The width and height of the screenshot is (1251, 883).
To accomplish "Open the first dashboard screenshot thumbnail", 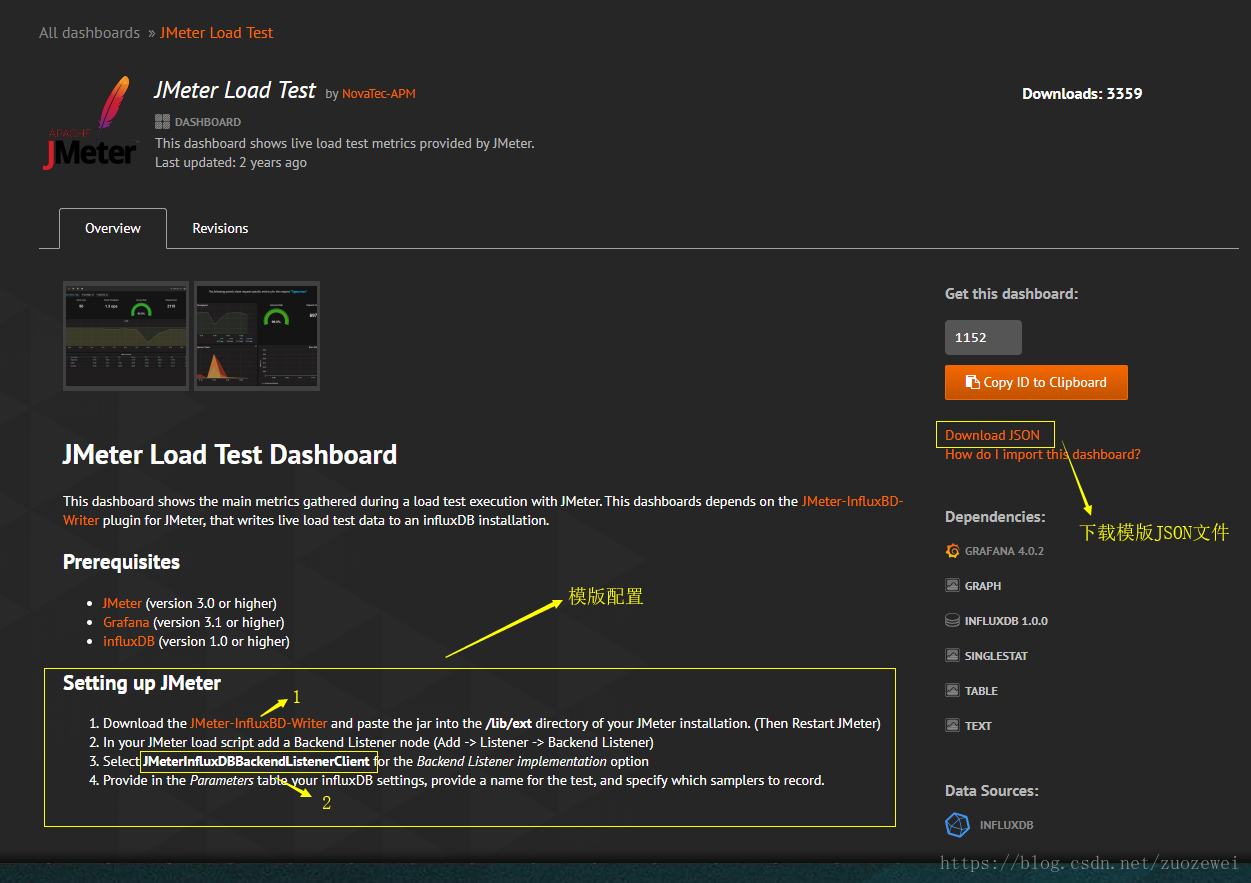I will tap(126, 336).
